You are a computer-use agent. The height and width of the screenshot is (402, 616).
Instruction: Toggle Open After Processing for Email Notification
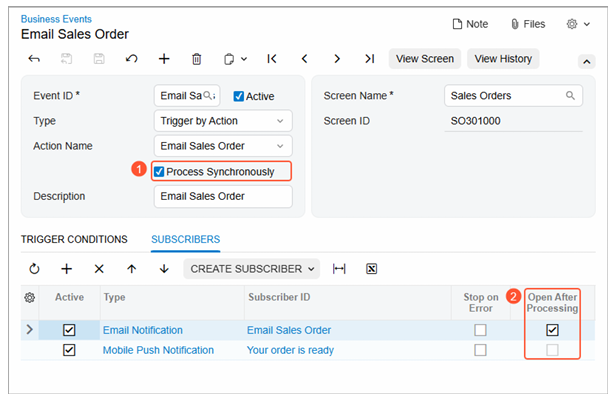click(x=552, y=330)
